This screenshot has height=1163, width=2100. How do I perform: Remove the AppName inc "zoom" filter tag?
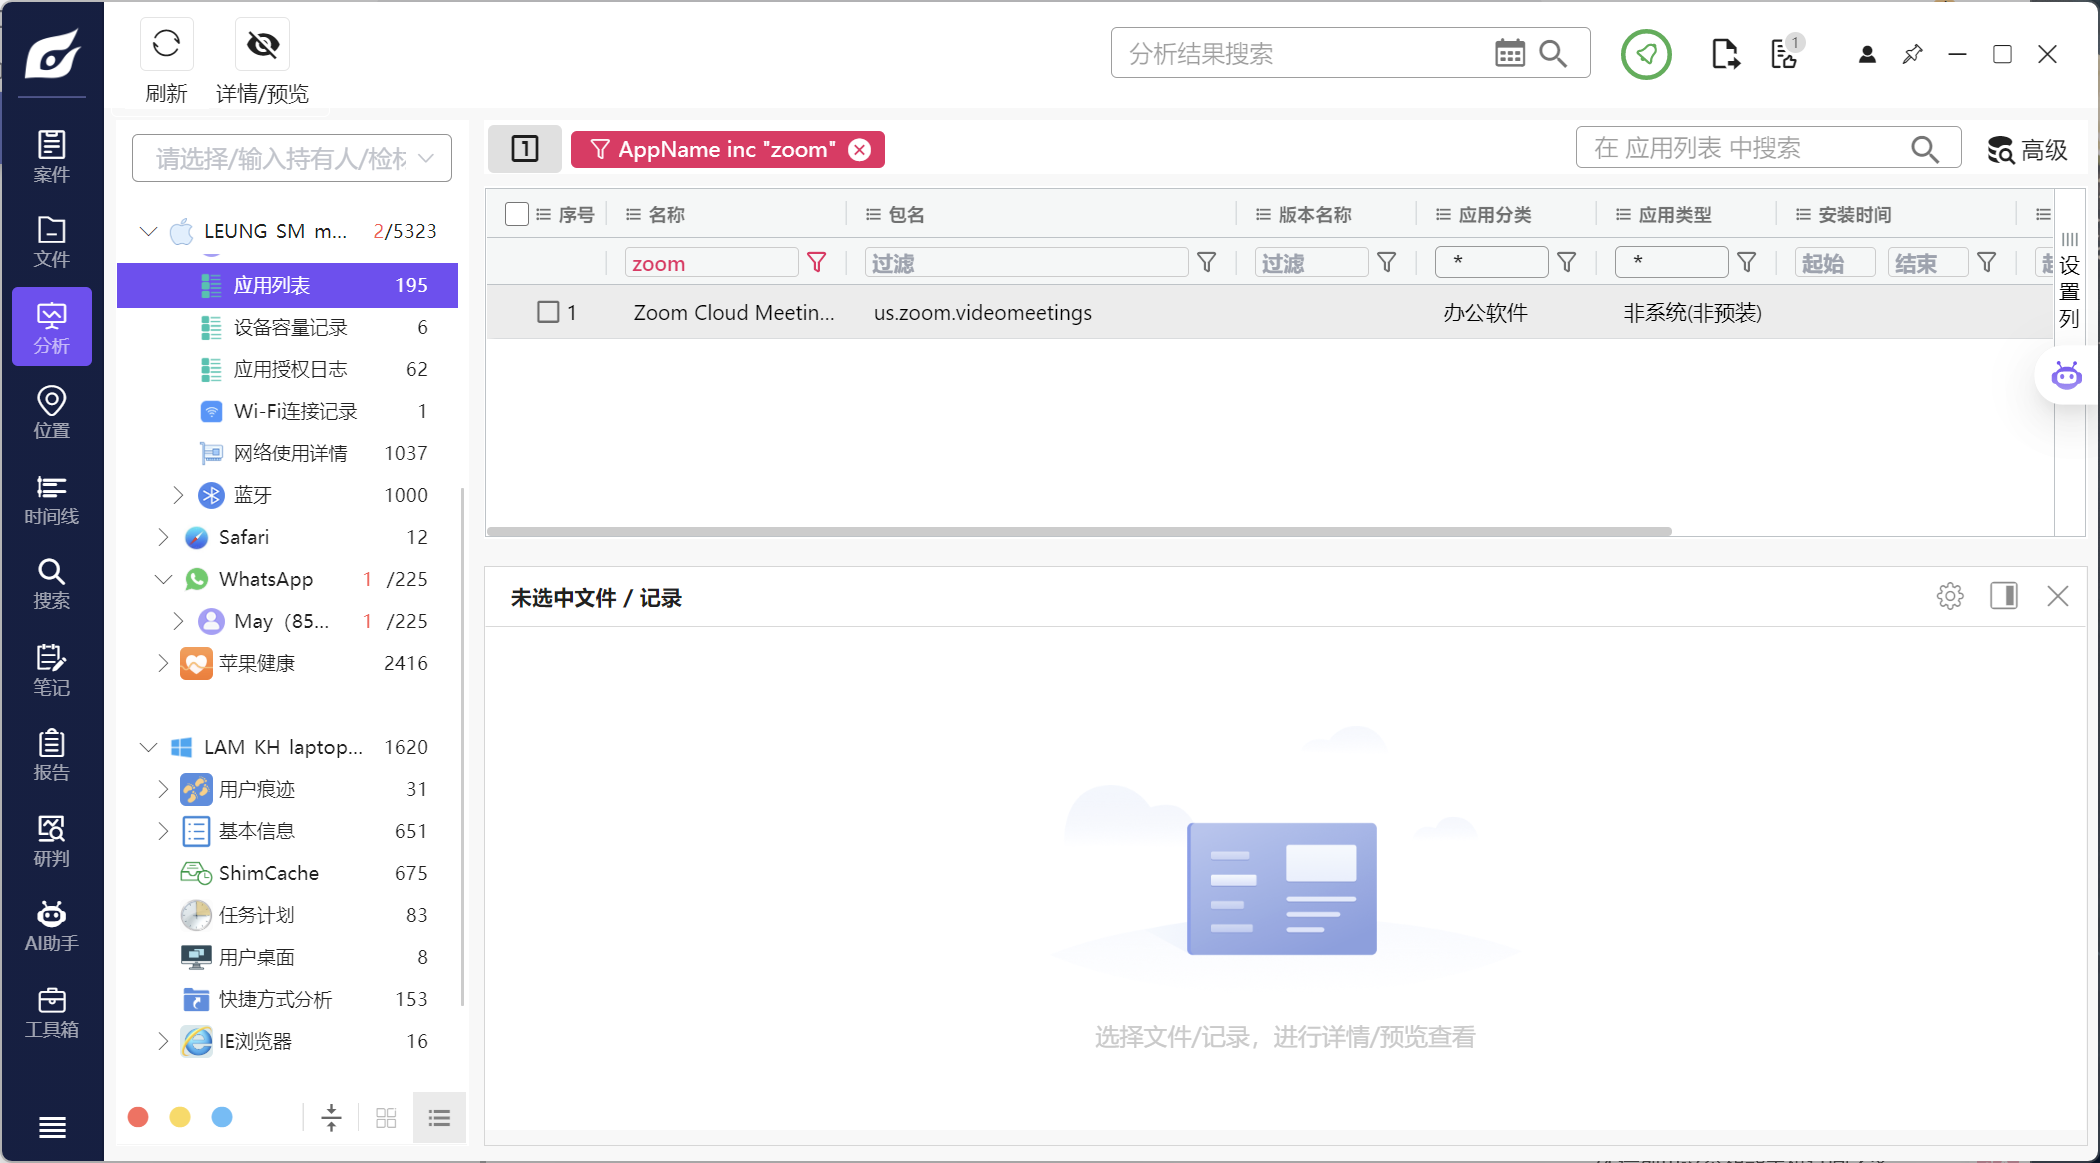[x=859, y=150]
